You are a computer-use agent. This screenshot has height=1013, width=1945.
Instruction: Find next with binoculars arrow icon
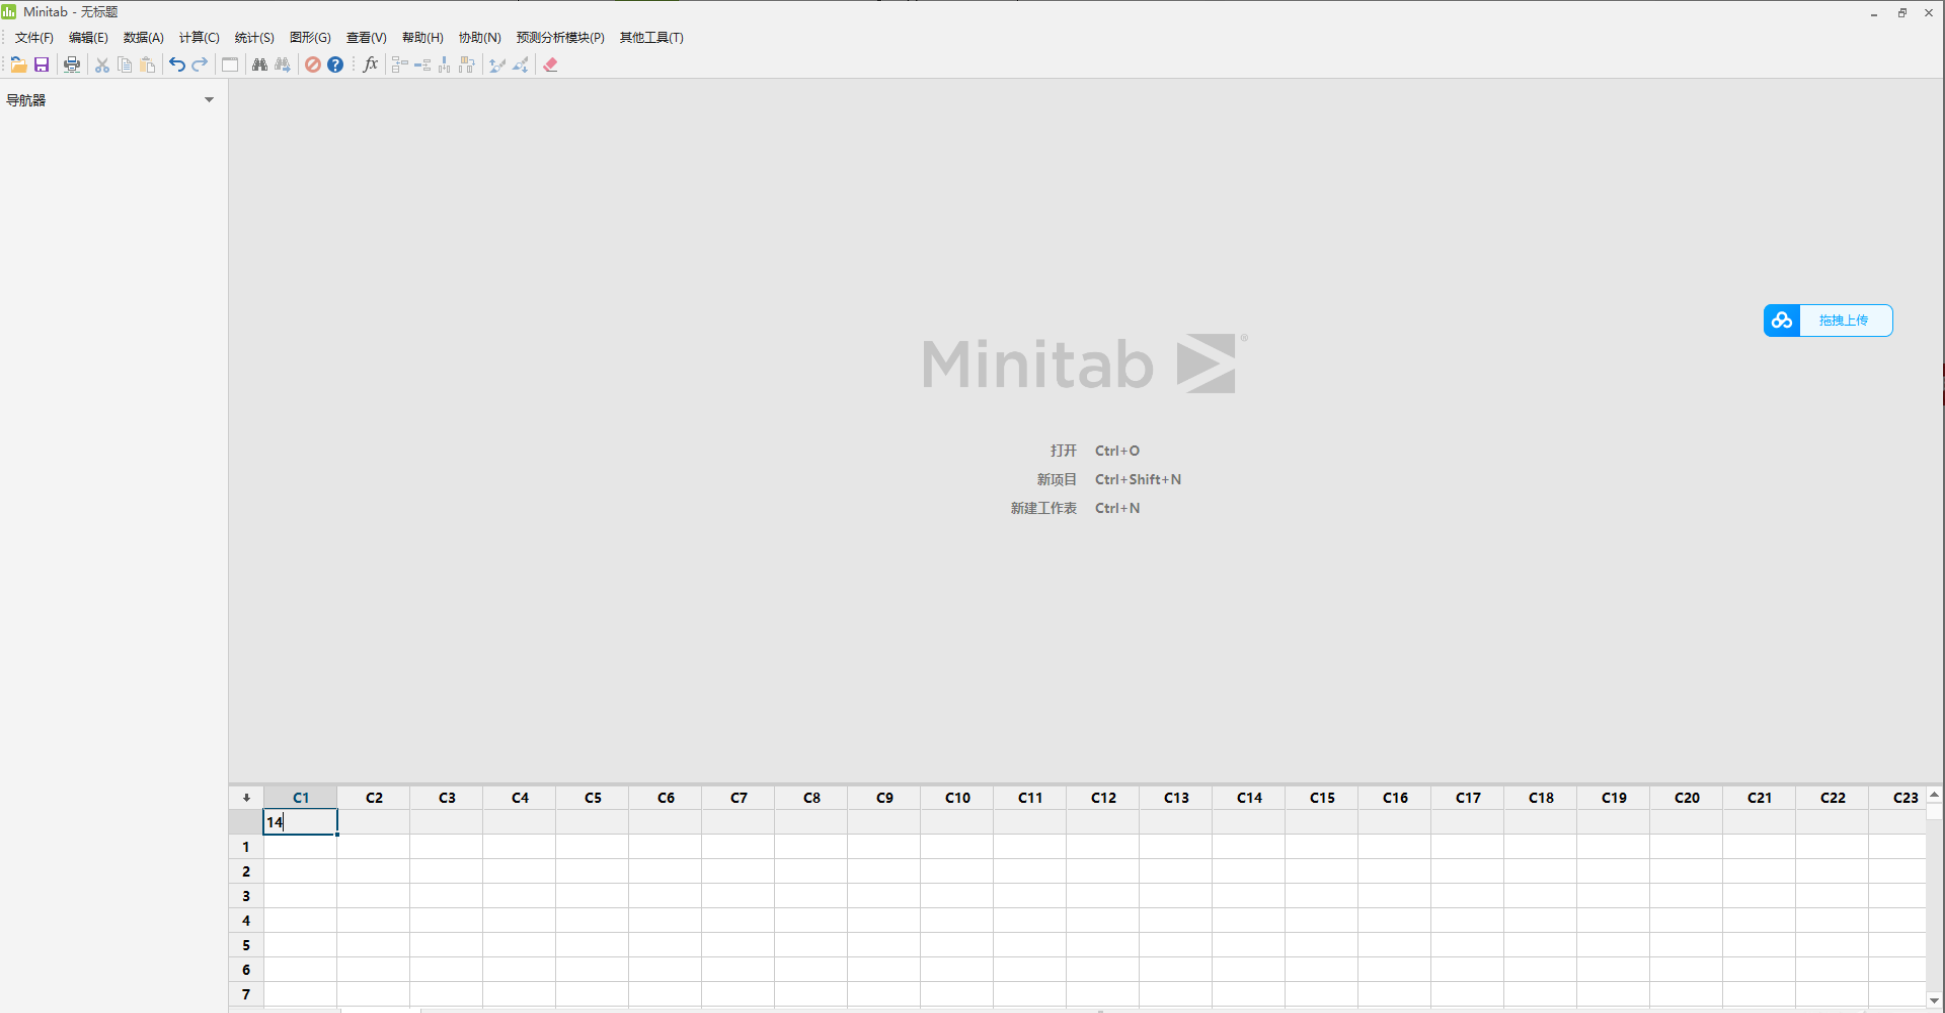point(283,65)
